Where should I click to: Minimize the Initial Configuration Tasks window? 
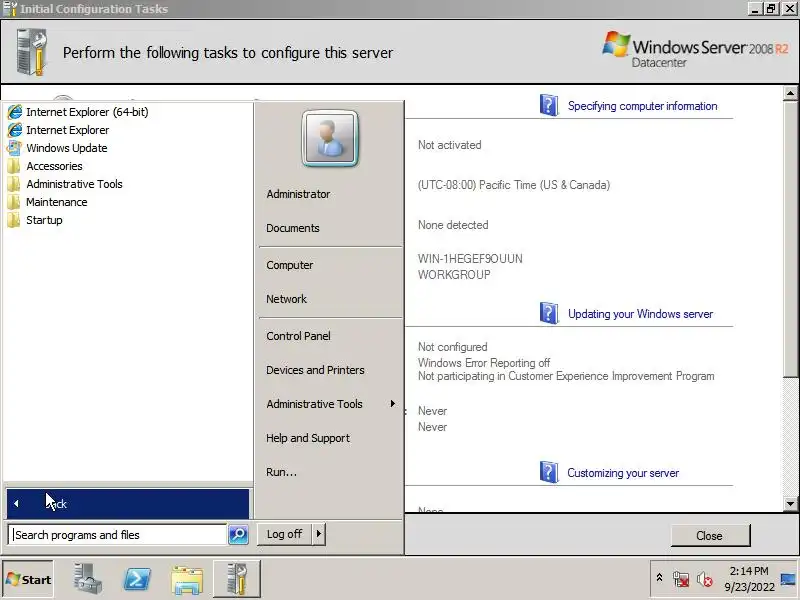coord(755,9)
